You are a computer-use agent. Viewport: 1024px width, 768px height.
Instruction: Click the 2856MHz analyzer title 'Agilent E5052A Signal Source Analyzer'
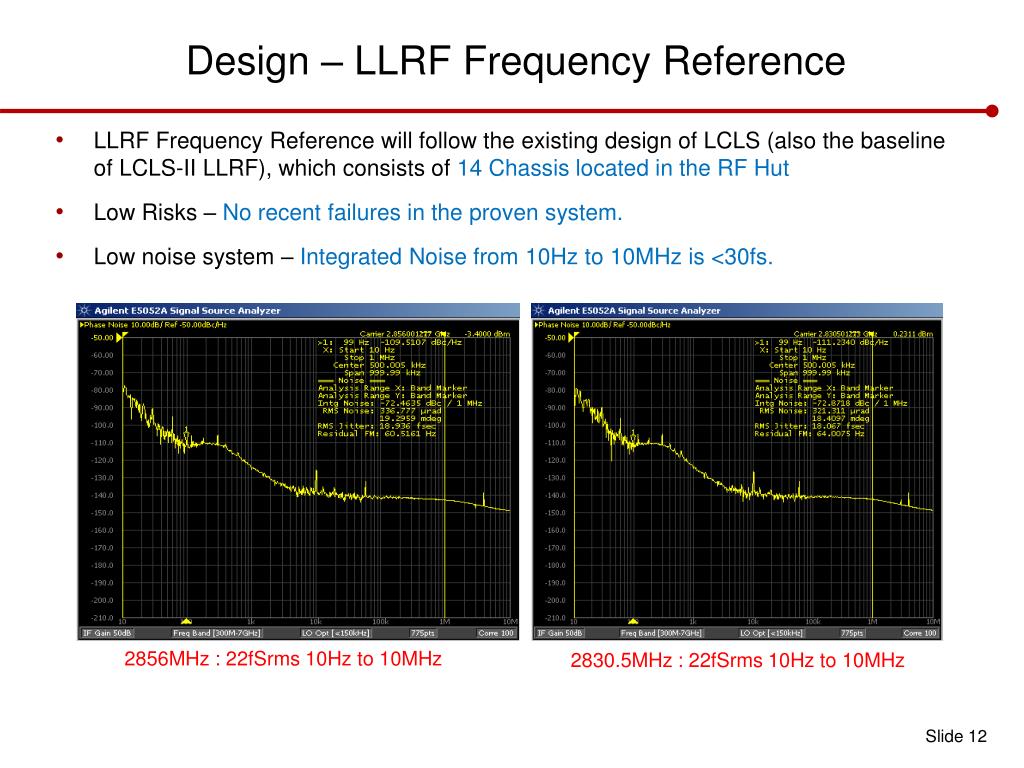[x=187, y=311]
